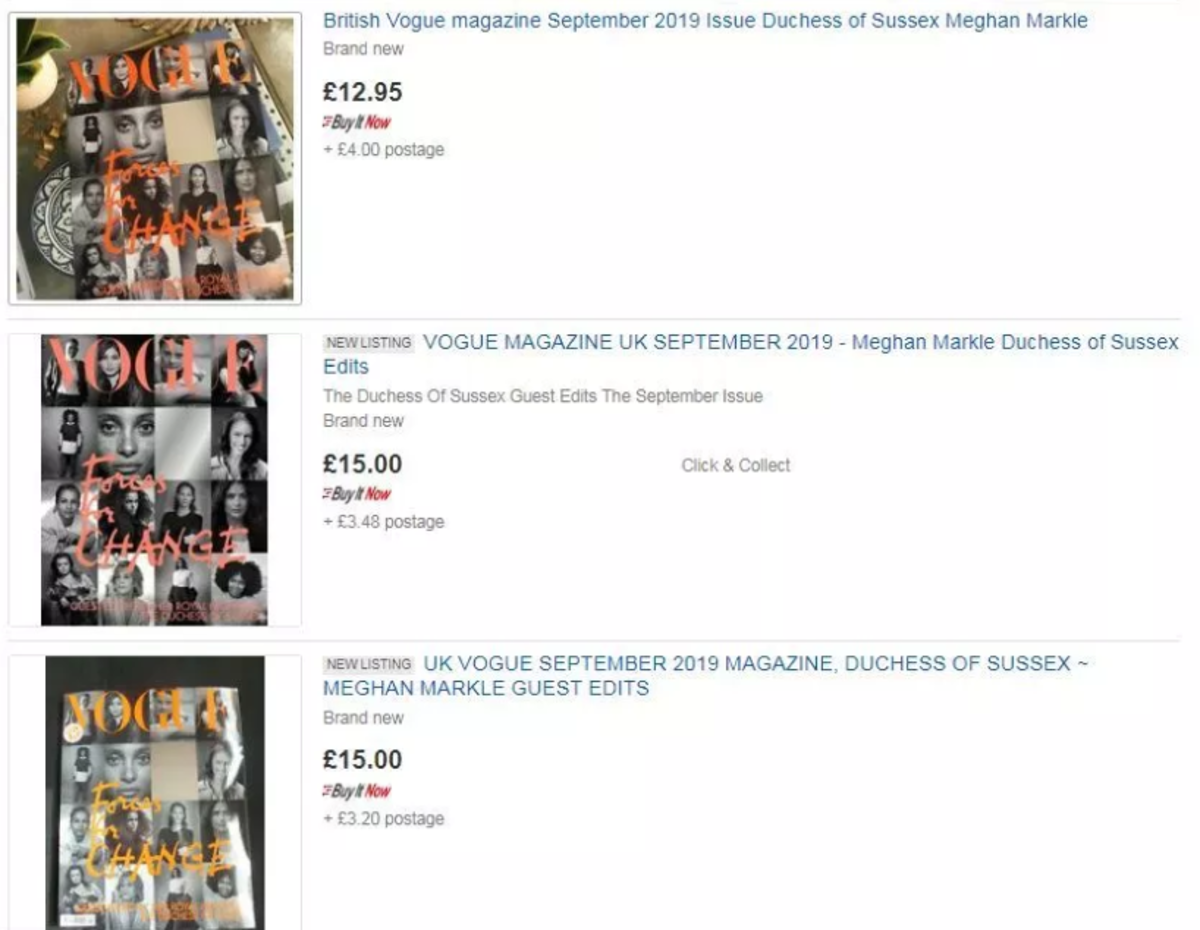Click the New Listing badge on the second listing
Viewport: 1200px width, 930px height.
click(x=368, y=343)
